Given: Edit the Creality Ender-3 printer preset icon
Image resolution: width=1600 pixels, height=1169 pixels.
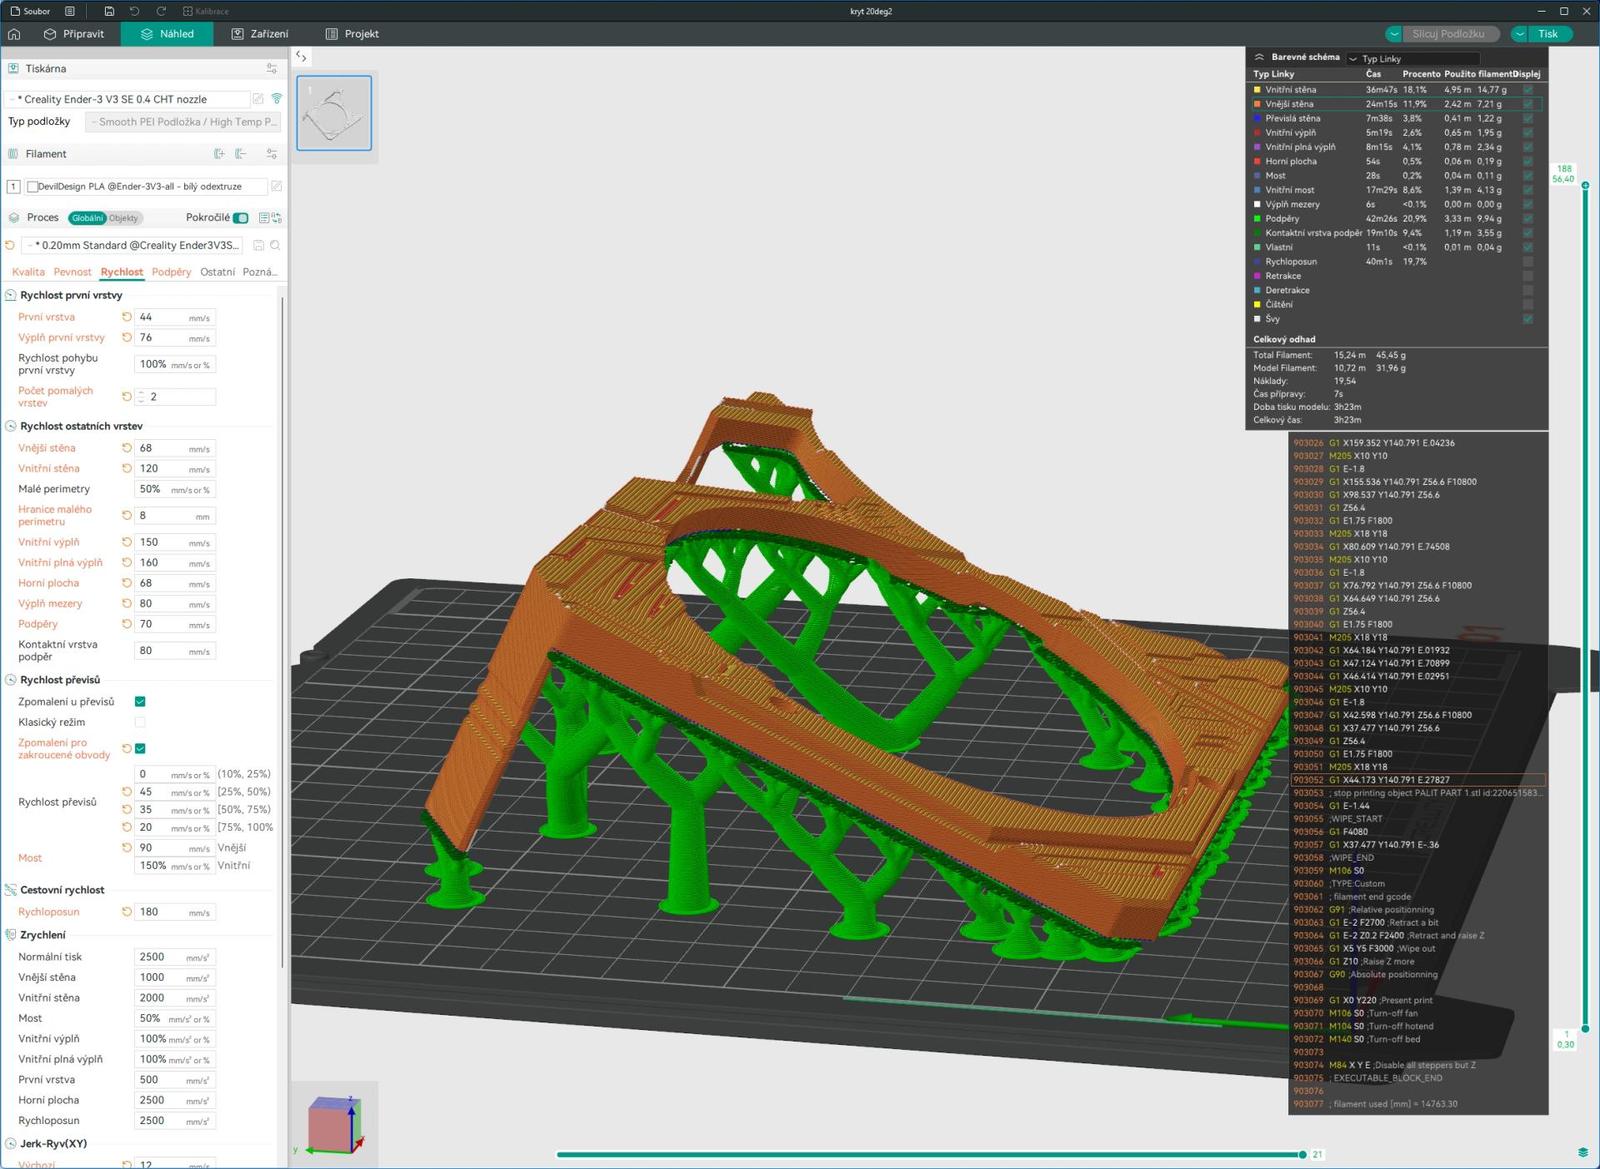Looking at the screenshot, I should [258, 99].
